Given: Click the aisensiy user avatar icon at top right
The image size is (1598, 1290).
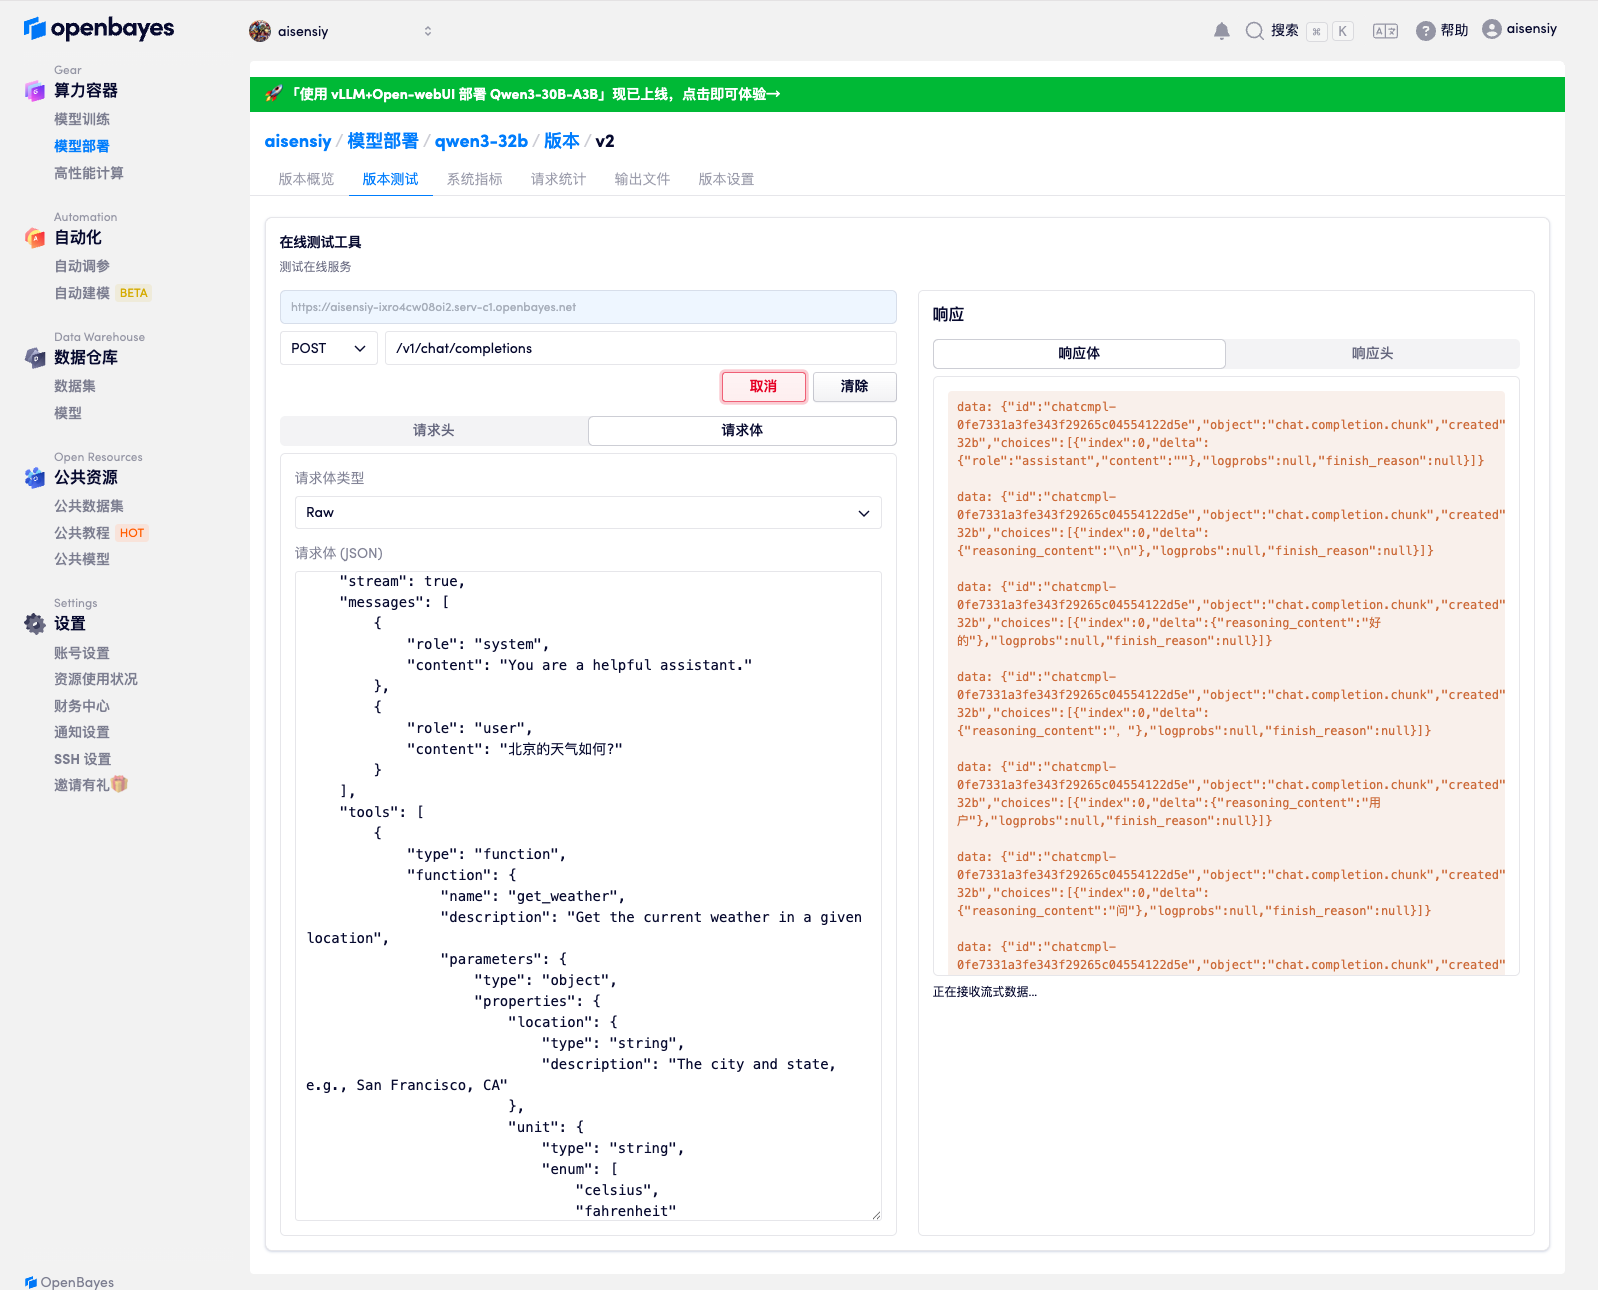Looking at the screenshot, I should tap(1492, 29).
